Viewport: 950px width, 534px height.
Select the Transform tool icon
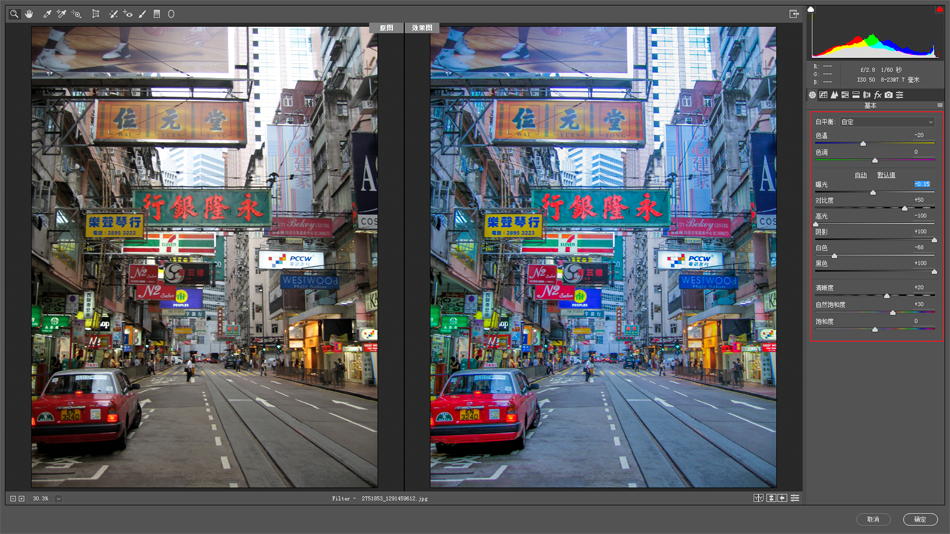click(x=96, y=14)
